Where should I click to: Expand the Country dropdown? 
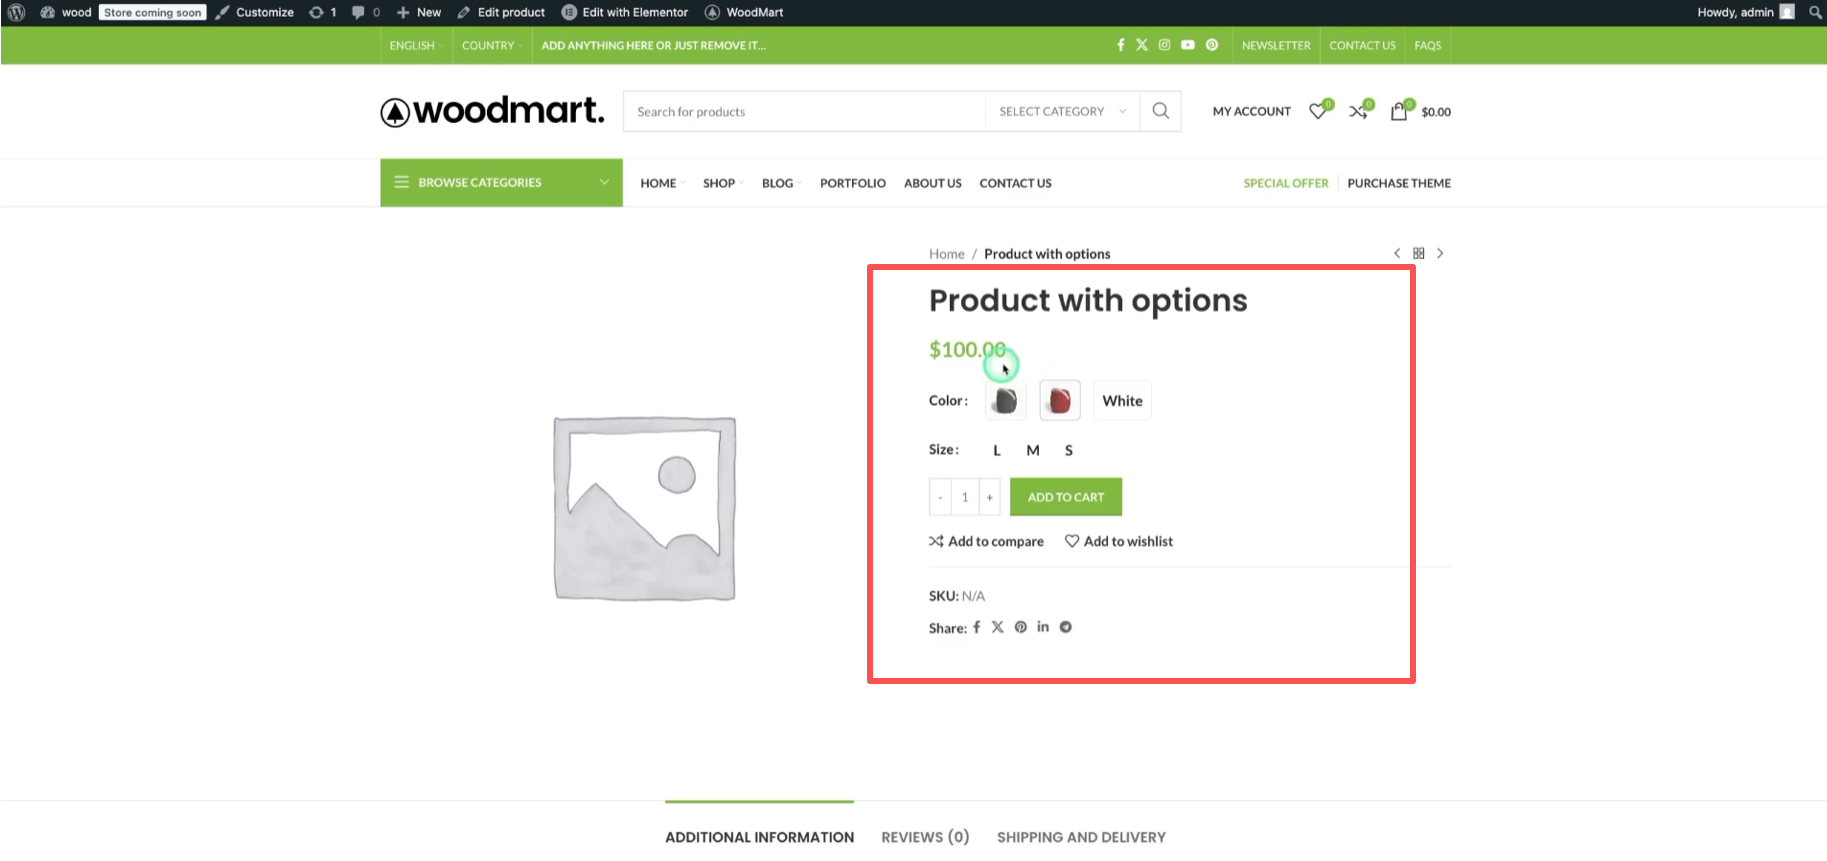coord(491,45)
